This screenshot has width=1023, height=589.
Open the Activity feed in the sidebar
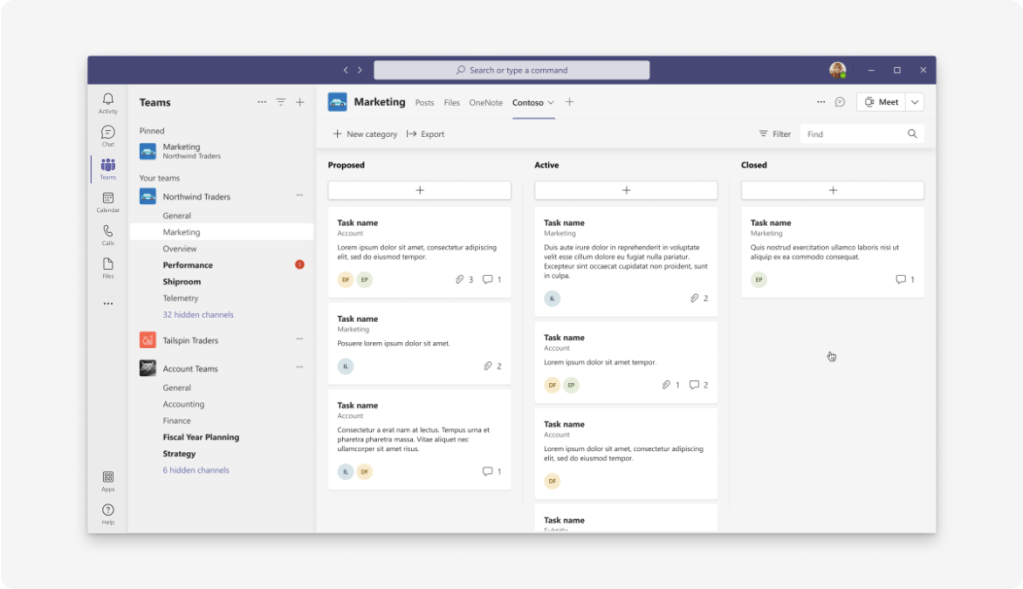108,102
